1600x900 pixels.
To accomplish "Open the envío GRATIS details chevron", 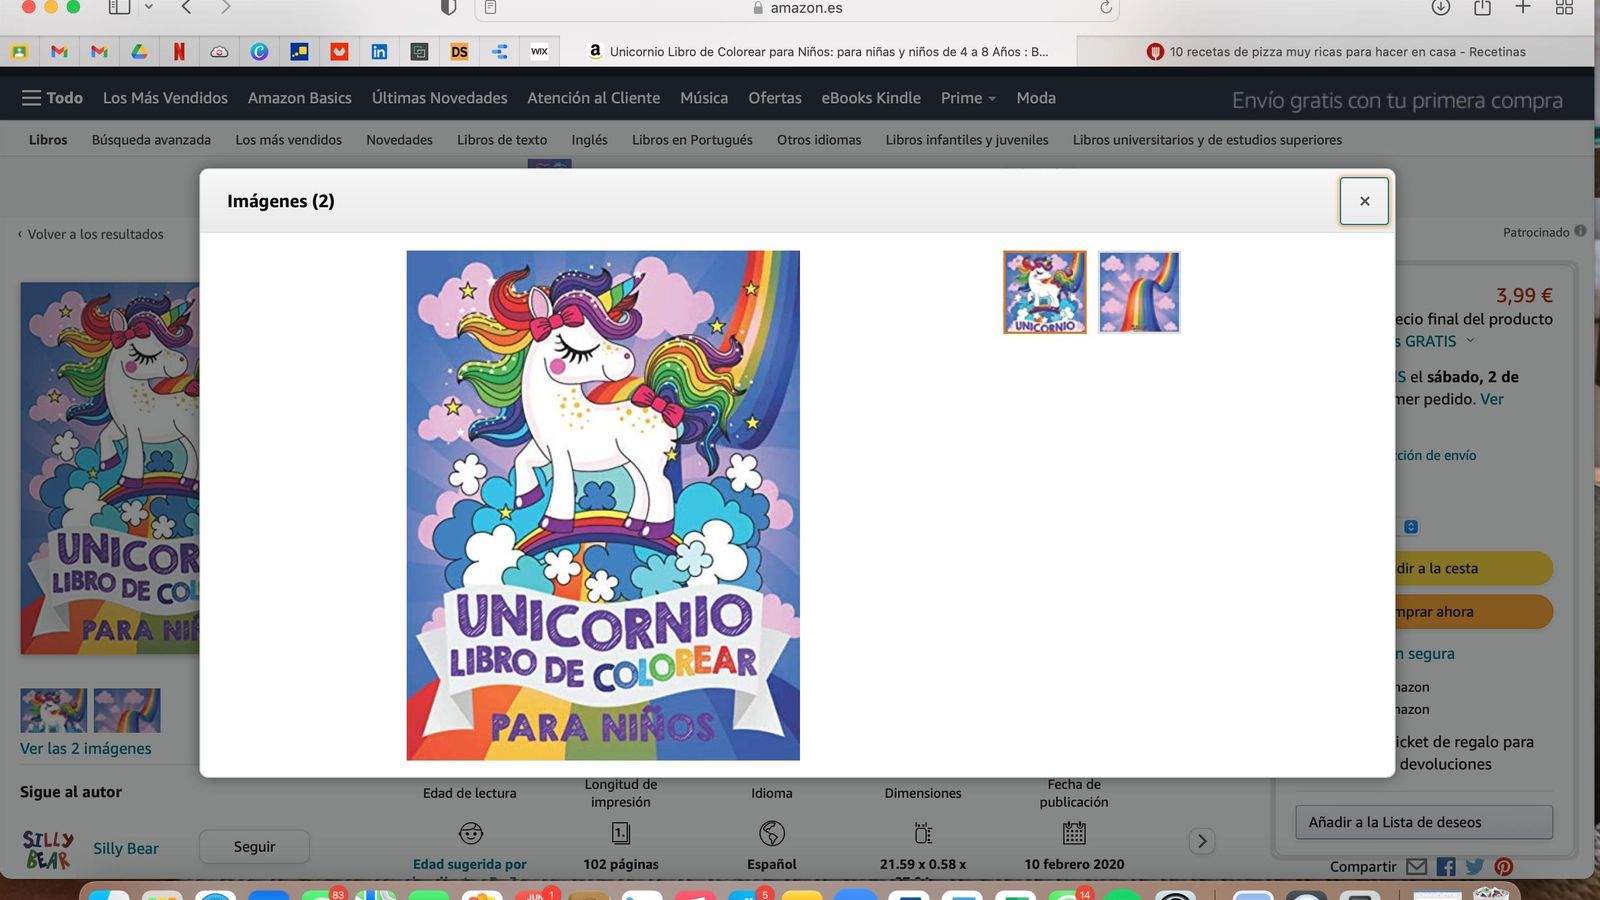I will point(1470,341).
